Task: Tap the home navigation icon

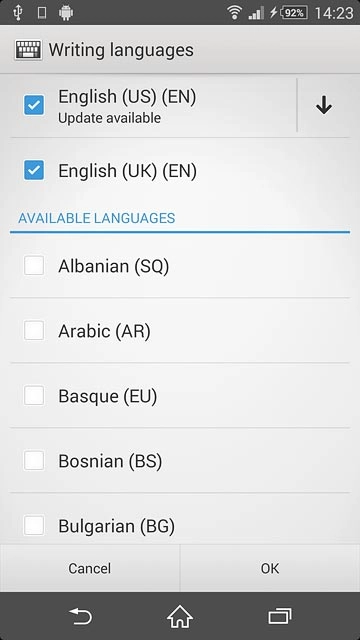Action: 180,616
